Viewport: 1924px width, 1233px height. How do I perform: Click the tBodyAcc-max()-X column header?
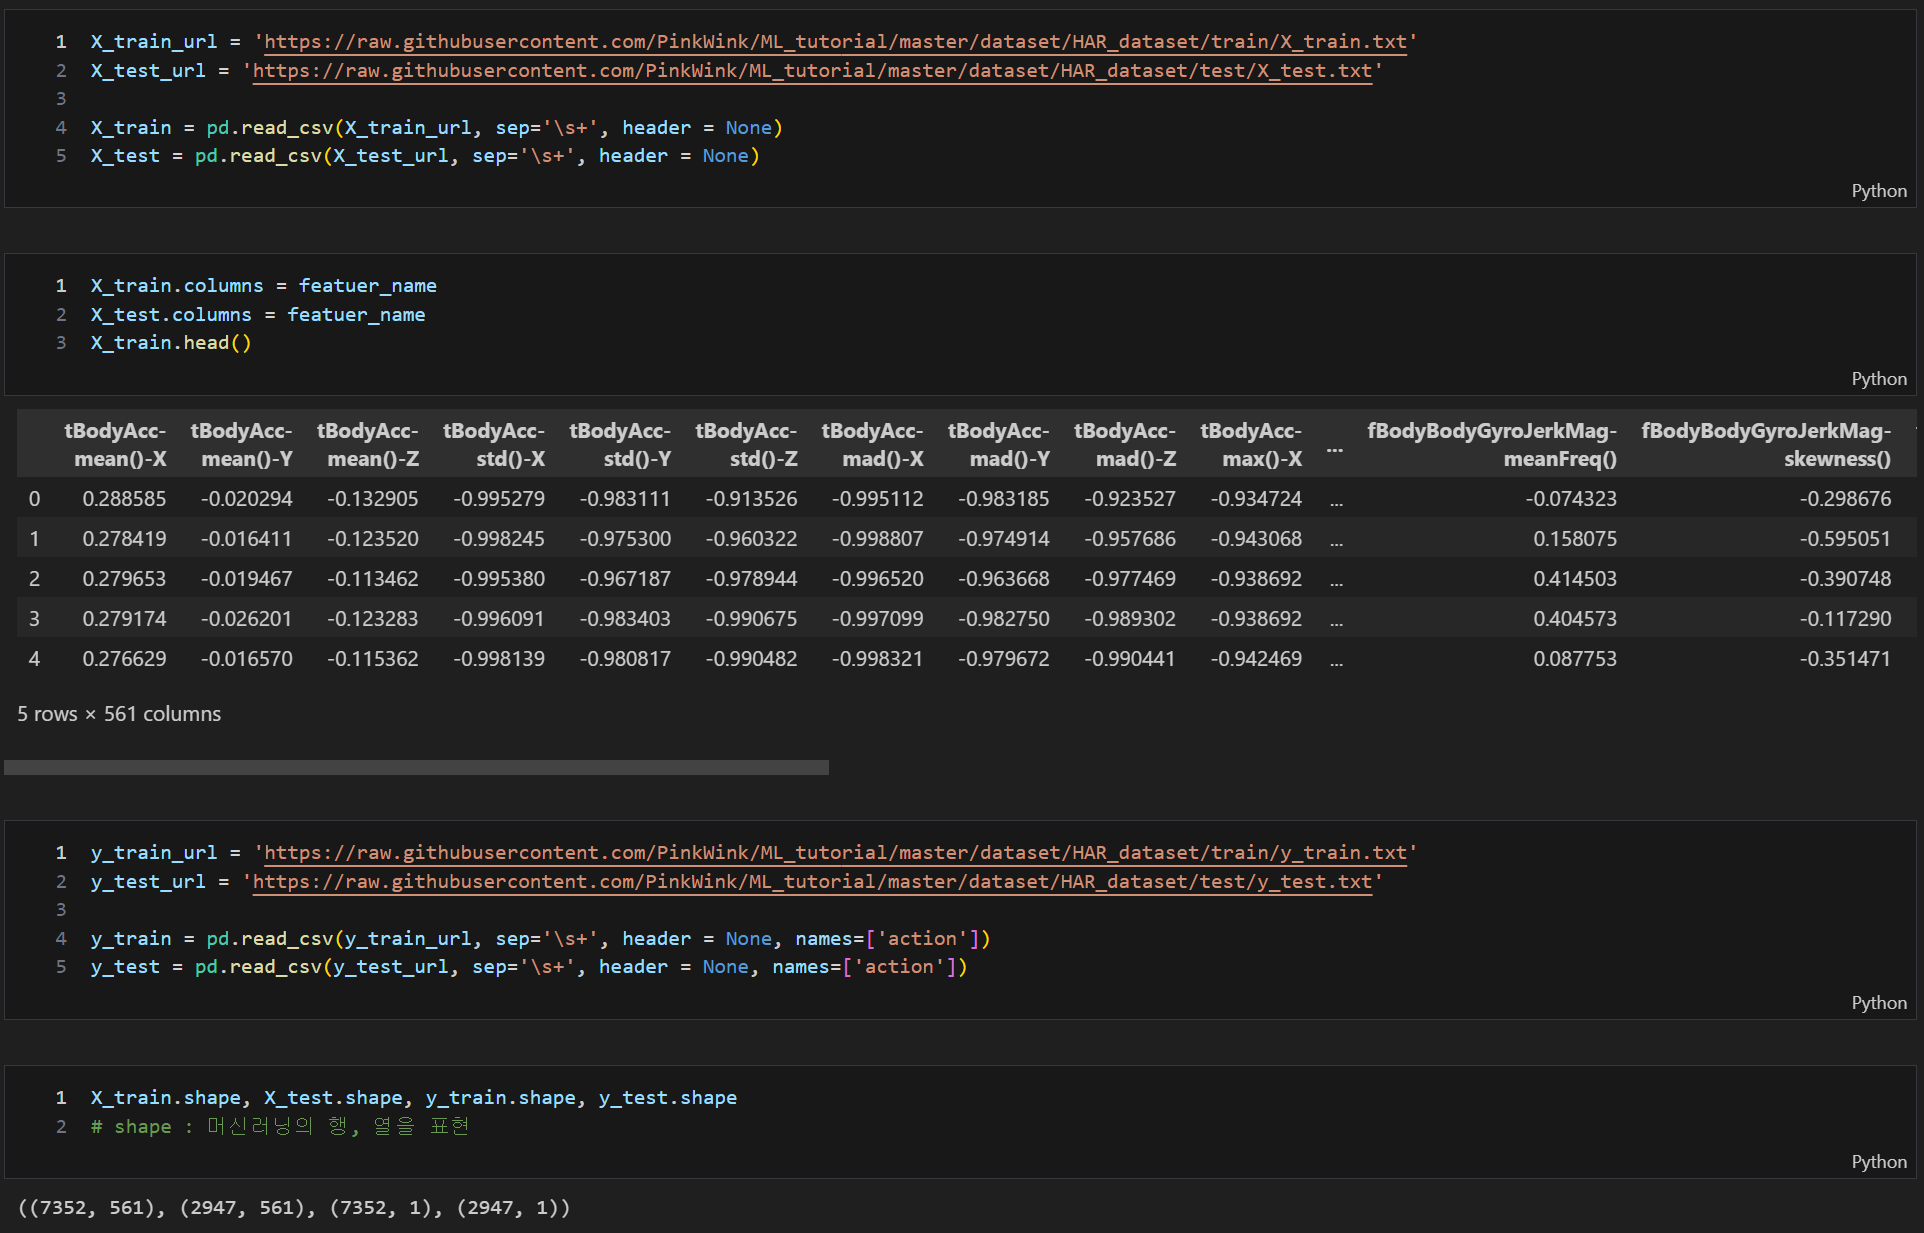pos(1251,445)
